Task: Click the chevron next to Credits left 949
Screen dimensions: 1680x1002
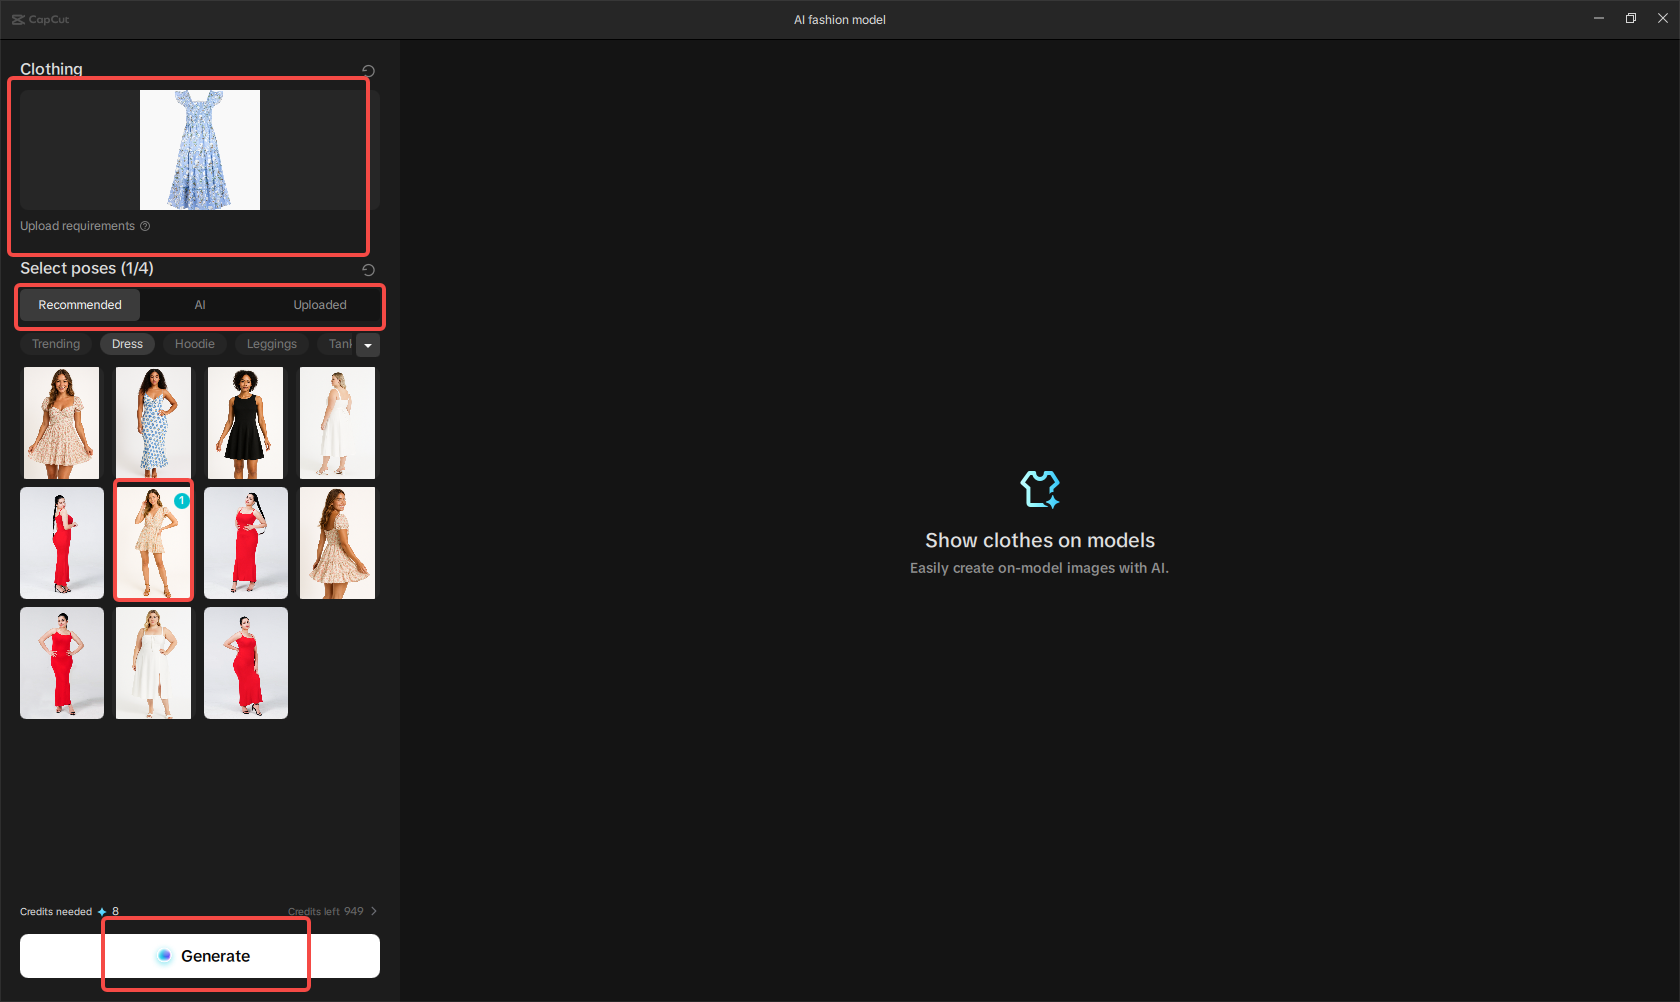Action: point(373,911)
